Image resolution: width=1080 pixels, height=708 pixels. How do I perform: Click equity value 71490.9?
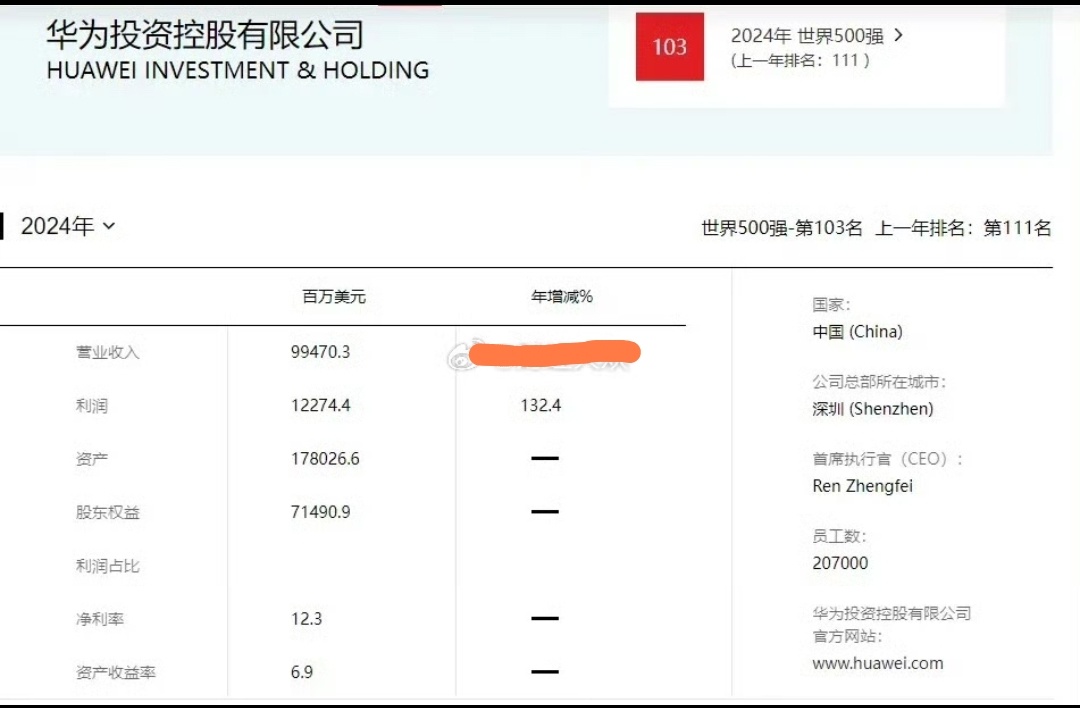(320, 512)
